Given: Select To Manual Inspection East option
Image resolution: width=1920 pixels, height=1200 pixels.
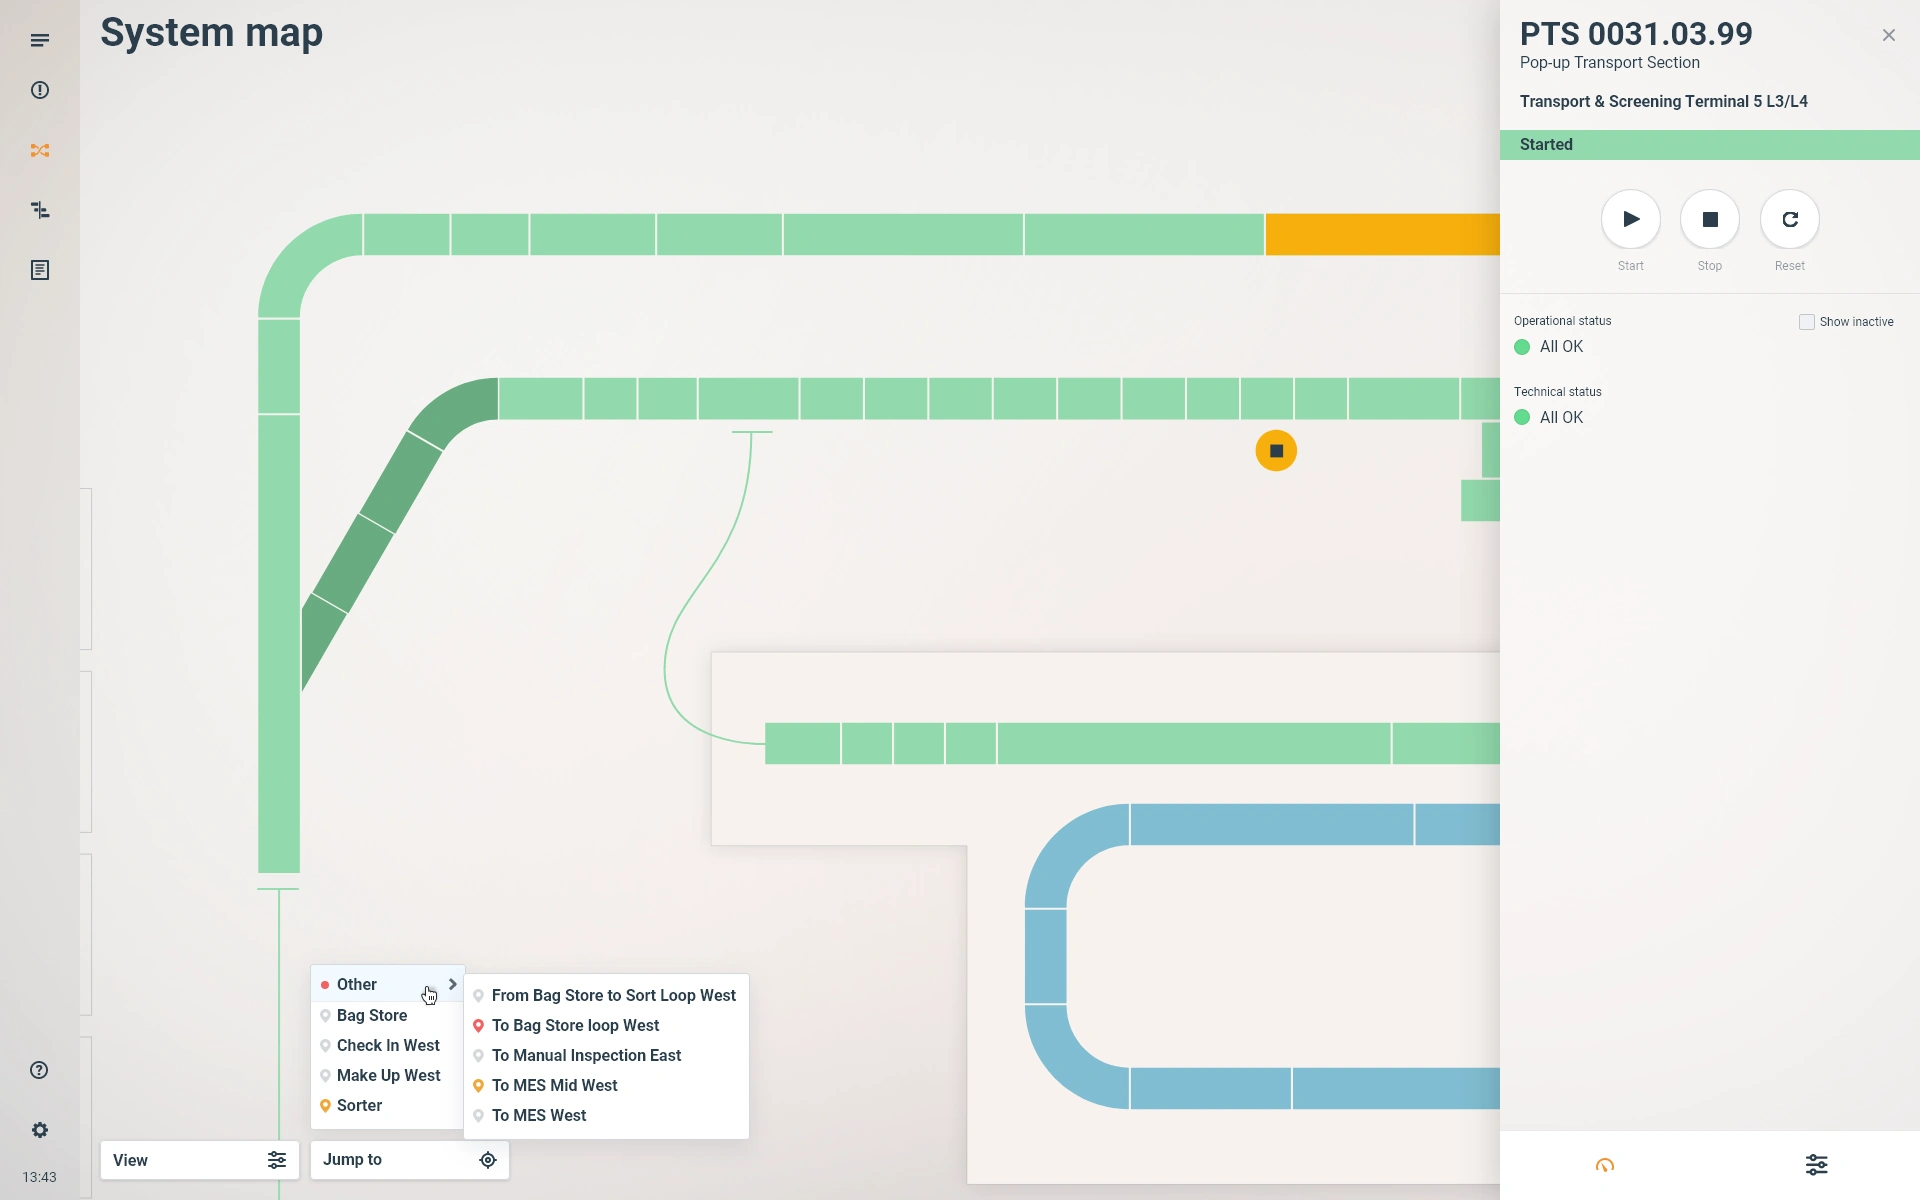Looking at the screenshot, I should (x=585, y=1055).
